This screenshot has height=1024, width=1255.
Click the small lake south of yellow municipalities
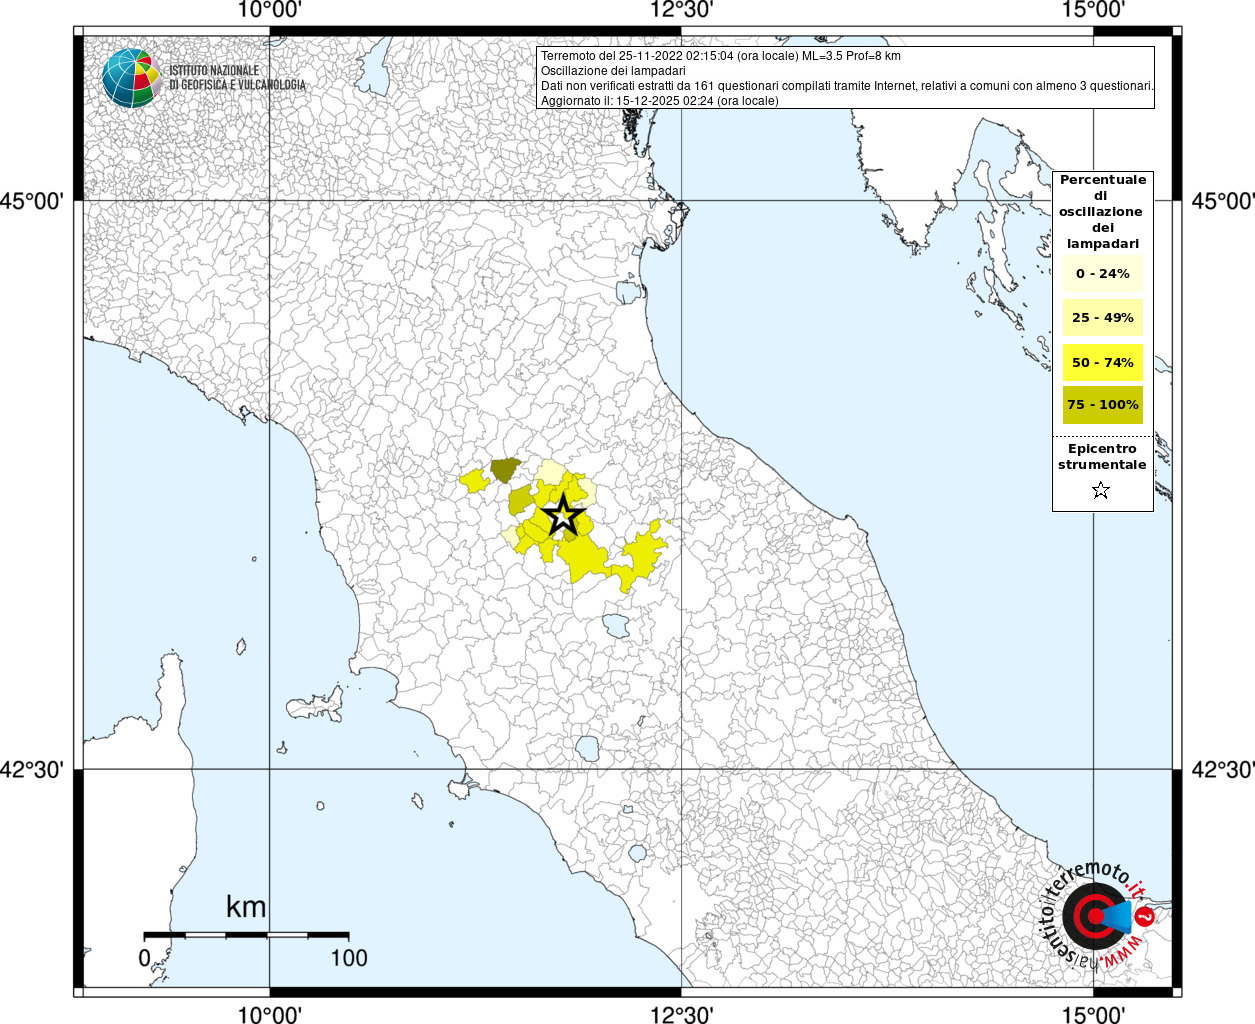pyautogui.click(x=616, y=627)
